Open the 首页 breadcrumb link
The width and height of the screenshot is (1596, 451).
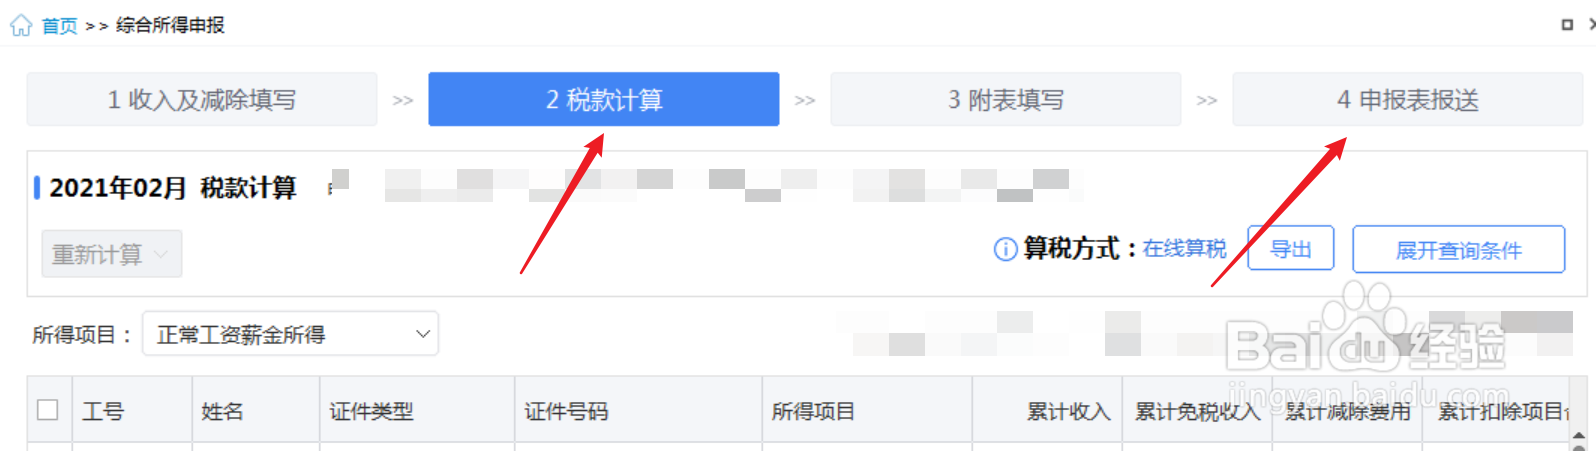click(x=59, y=26)
